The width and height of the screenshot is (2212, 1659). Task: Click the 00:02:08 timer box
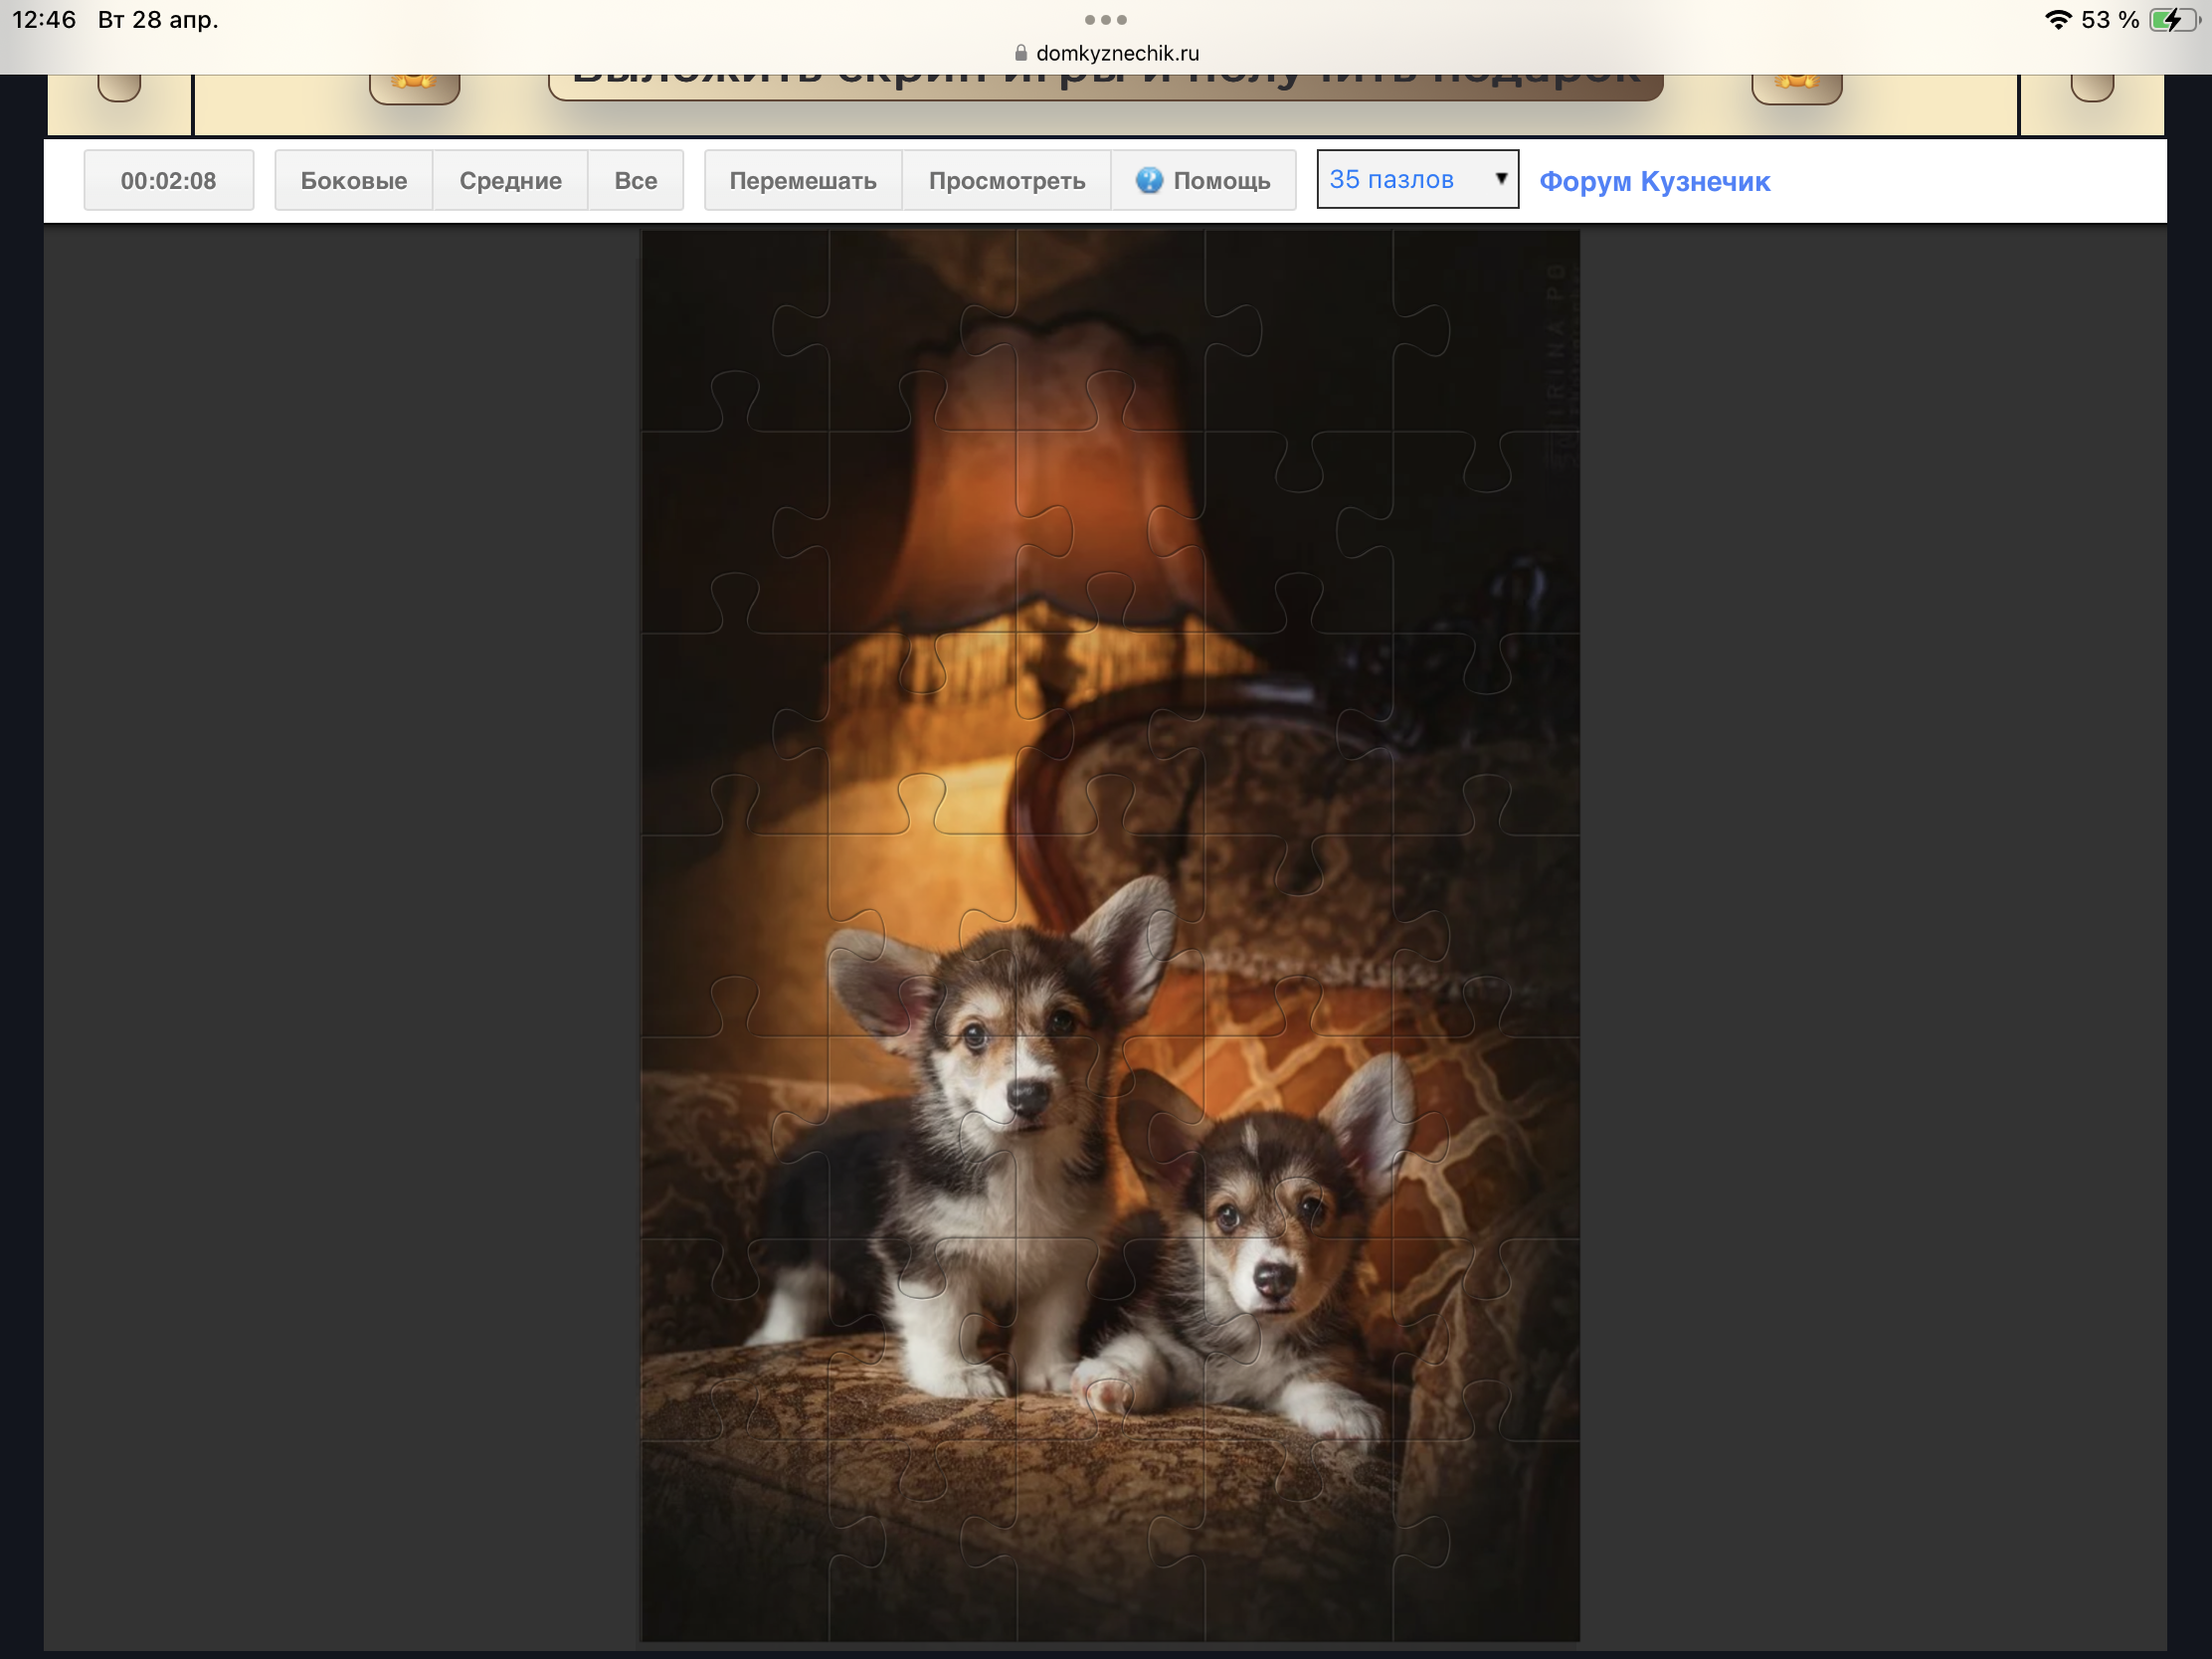(168, 181)
